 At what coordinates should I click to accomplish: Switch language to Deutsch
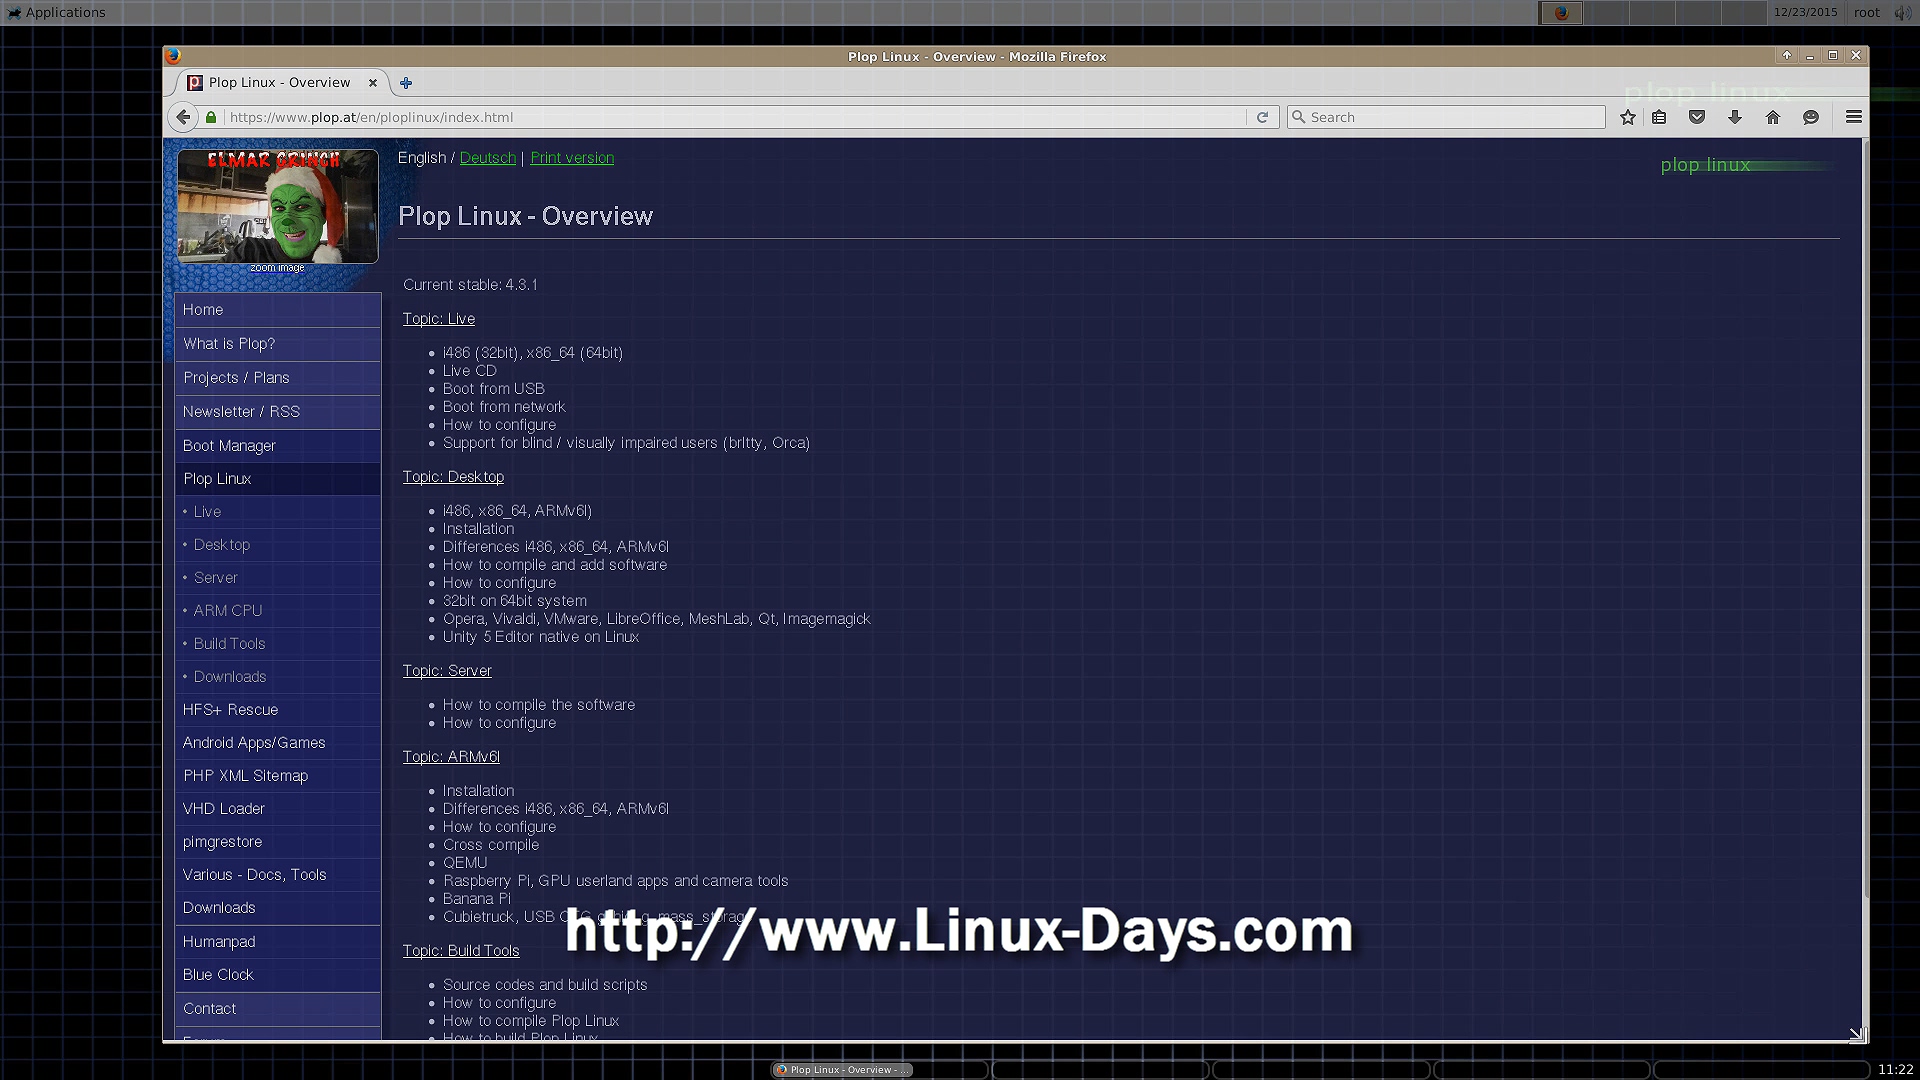click(488, 158)
